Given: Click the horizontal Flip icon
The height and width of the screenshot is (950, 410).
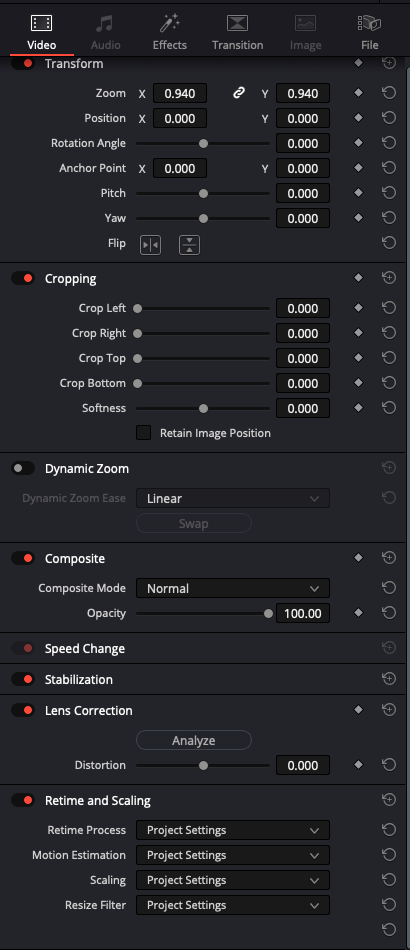Looking at the screenshot, I should point(150,245).
